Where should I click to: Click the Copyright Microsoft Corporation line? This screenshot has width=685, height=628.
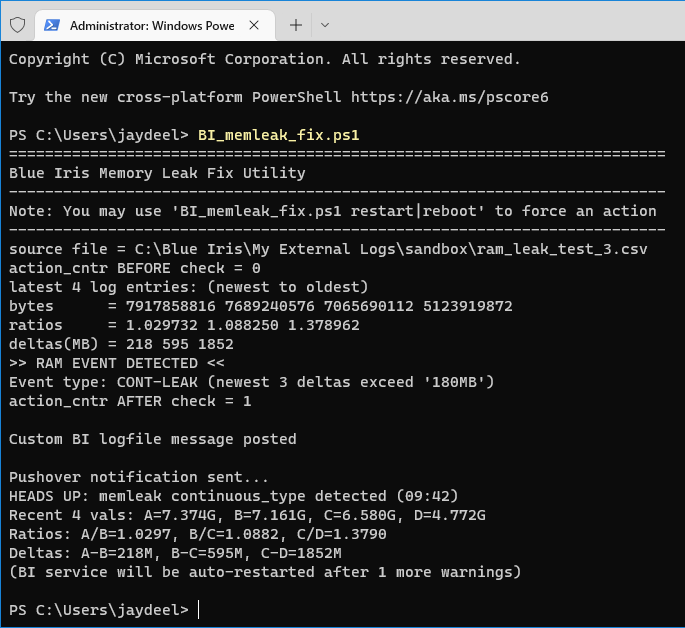(265, 59)
